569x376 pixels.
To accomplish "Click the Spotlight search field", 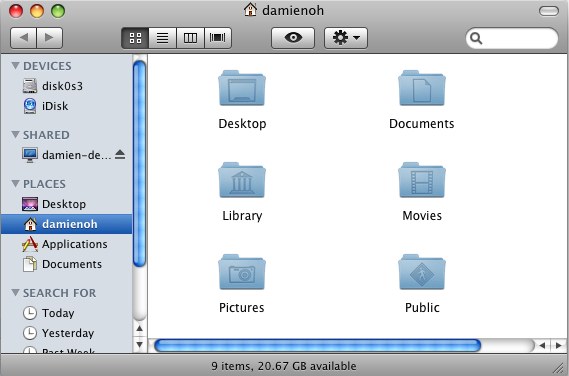I will (x=512, y=38).
